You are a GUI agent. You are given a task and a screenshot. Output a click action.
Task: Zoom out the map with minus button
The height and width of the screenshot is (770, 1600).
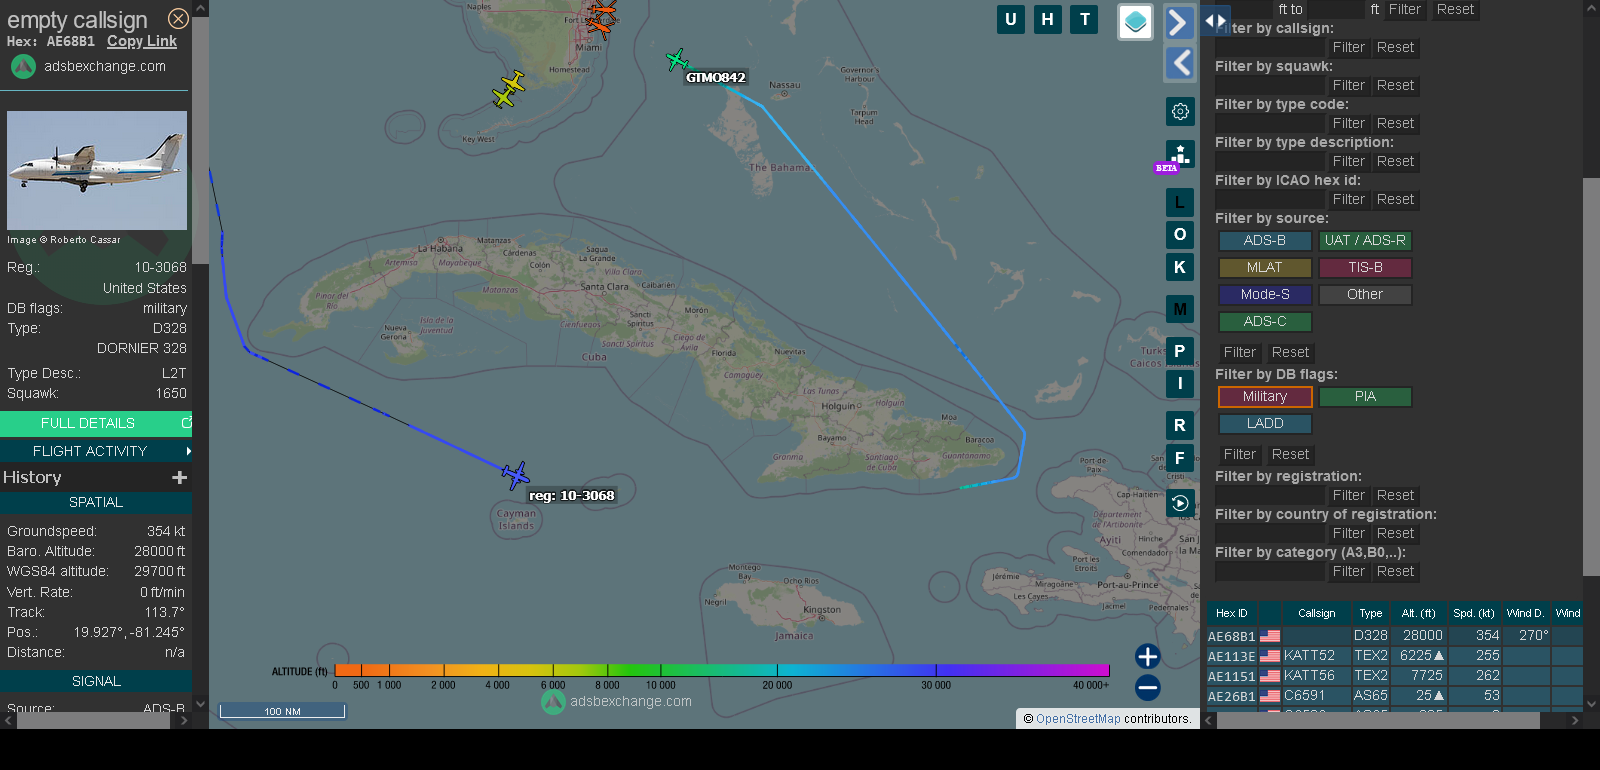pos(1148,687)
